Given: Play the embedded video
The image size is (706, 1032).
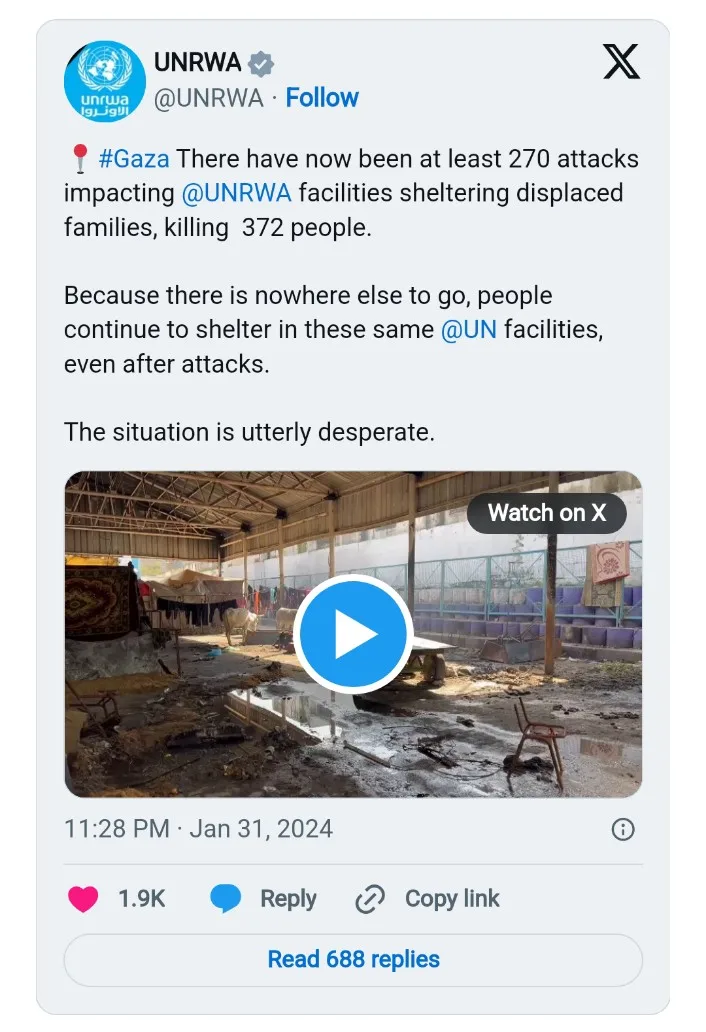Looking at the screenshot, I should (353, 635).
